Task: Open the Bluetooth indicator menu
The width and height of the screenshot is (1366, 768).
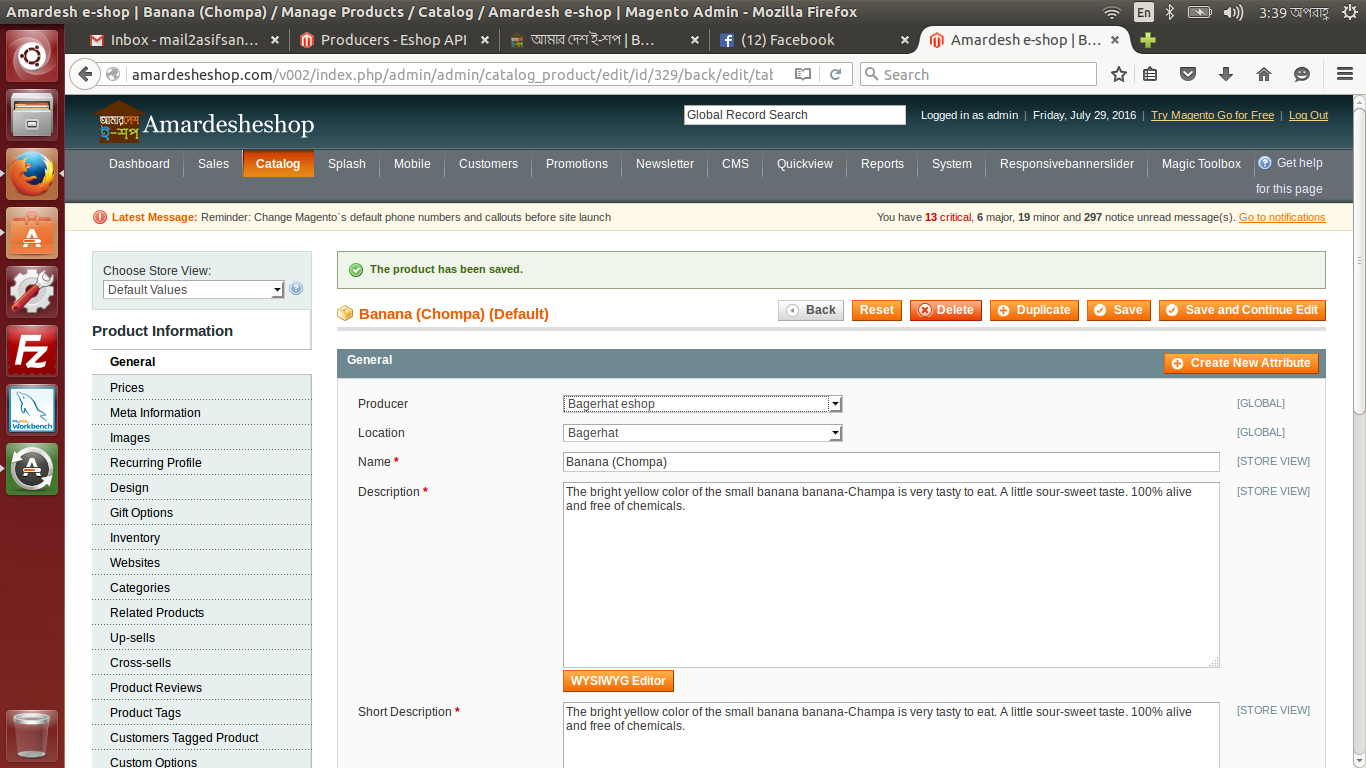Action: point(1169,12)
